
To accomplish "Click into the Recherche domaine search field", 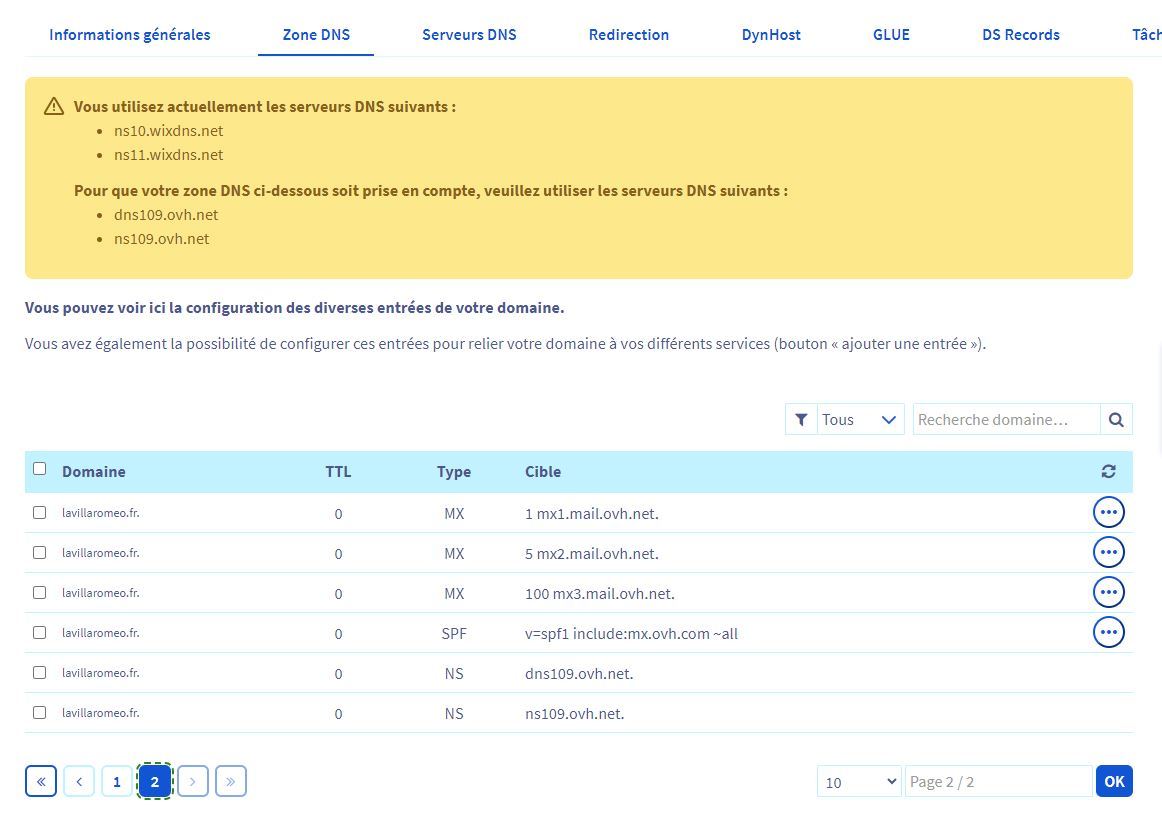I will [1005, 420].
